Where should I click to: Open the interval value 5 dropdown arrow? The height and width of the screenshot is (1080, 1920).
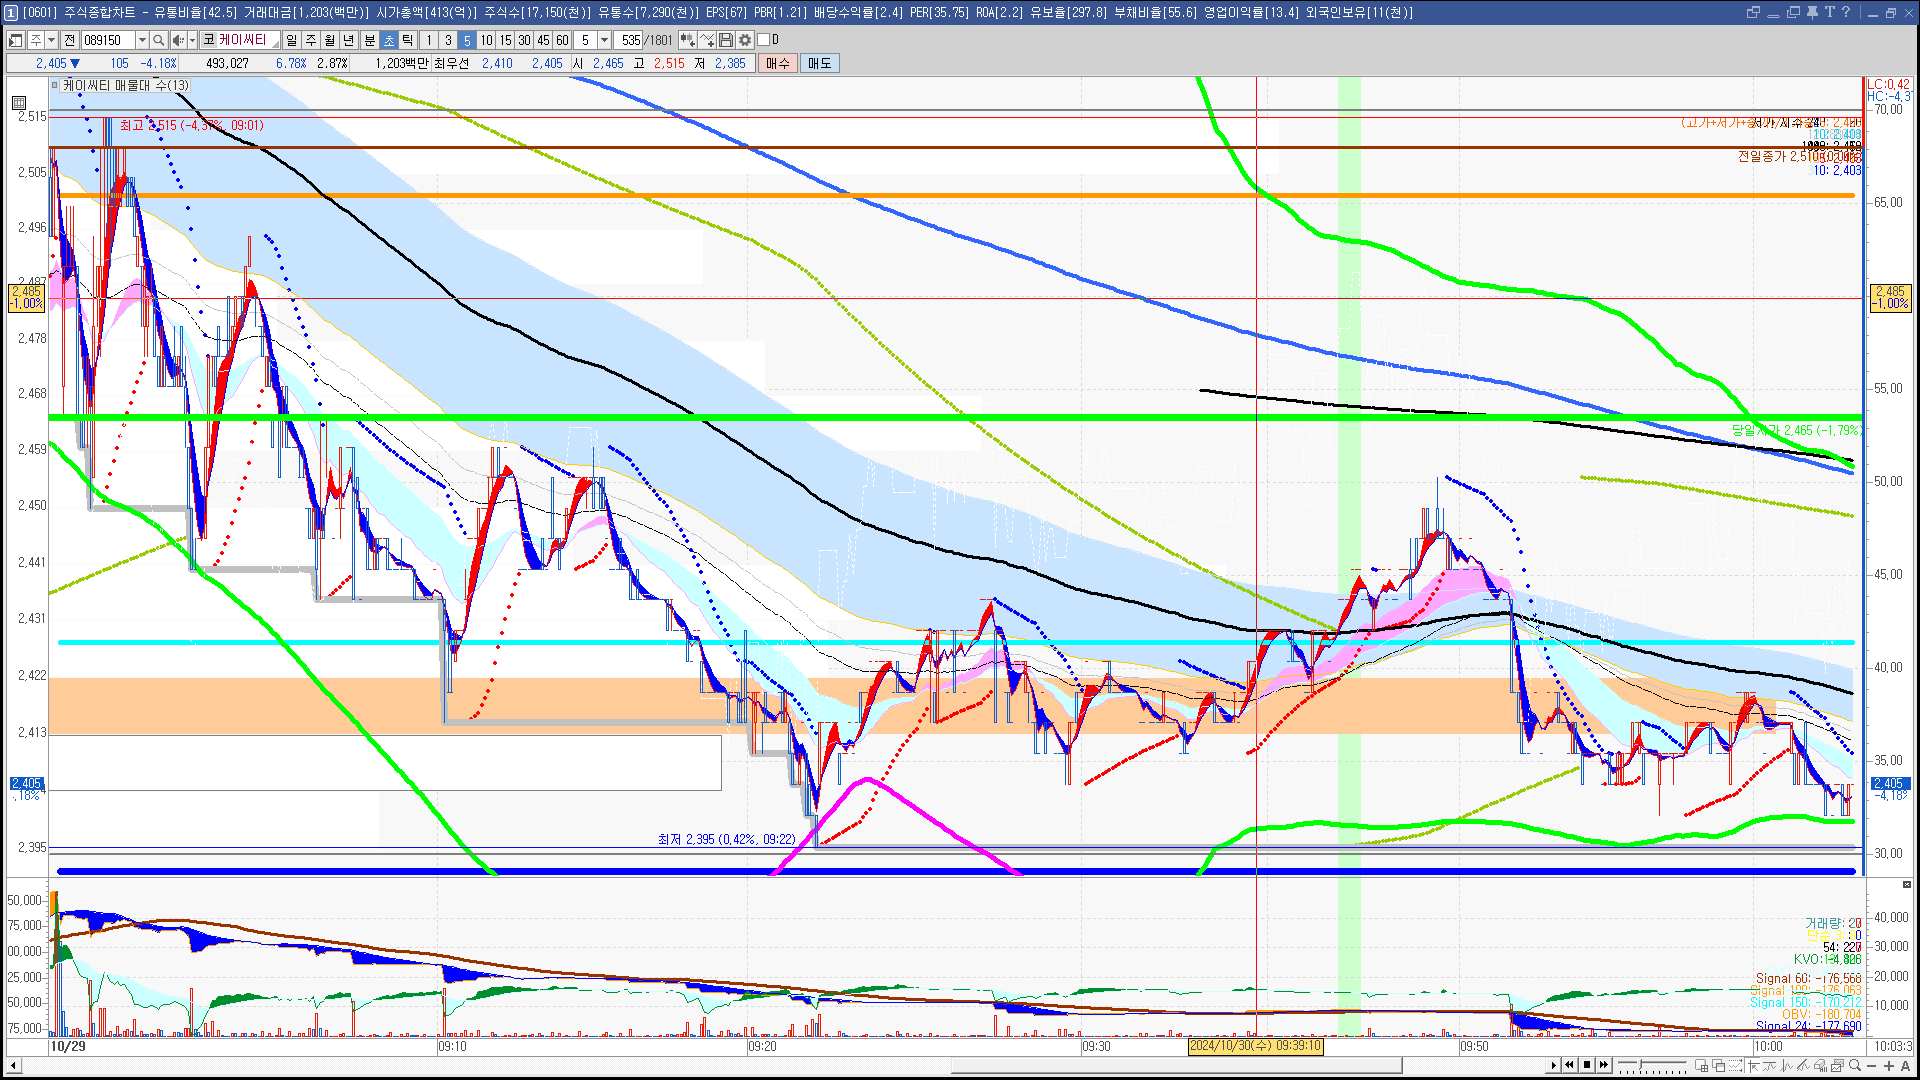pos(604,40)
